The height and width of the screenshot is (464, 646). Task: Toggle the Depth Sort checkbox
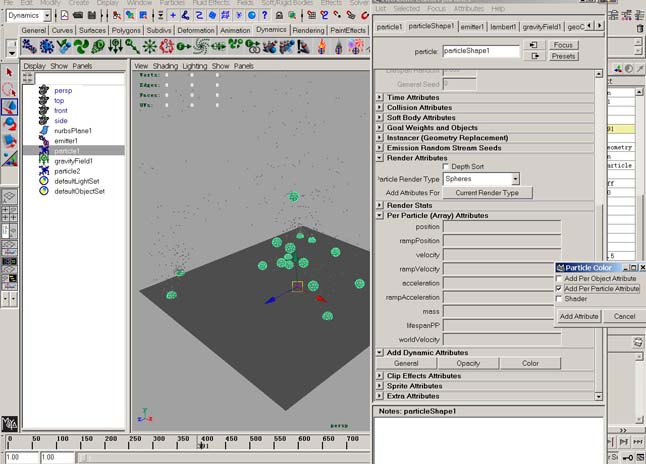click(445, 166)
